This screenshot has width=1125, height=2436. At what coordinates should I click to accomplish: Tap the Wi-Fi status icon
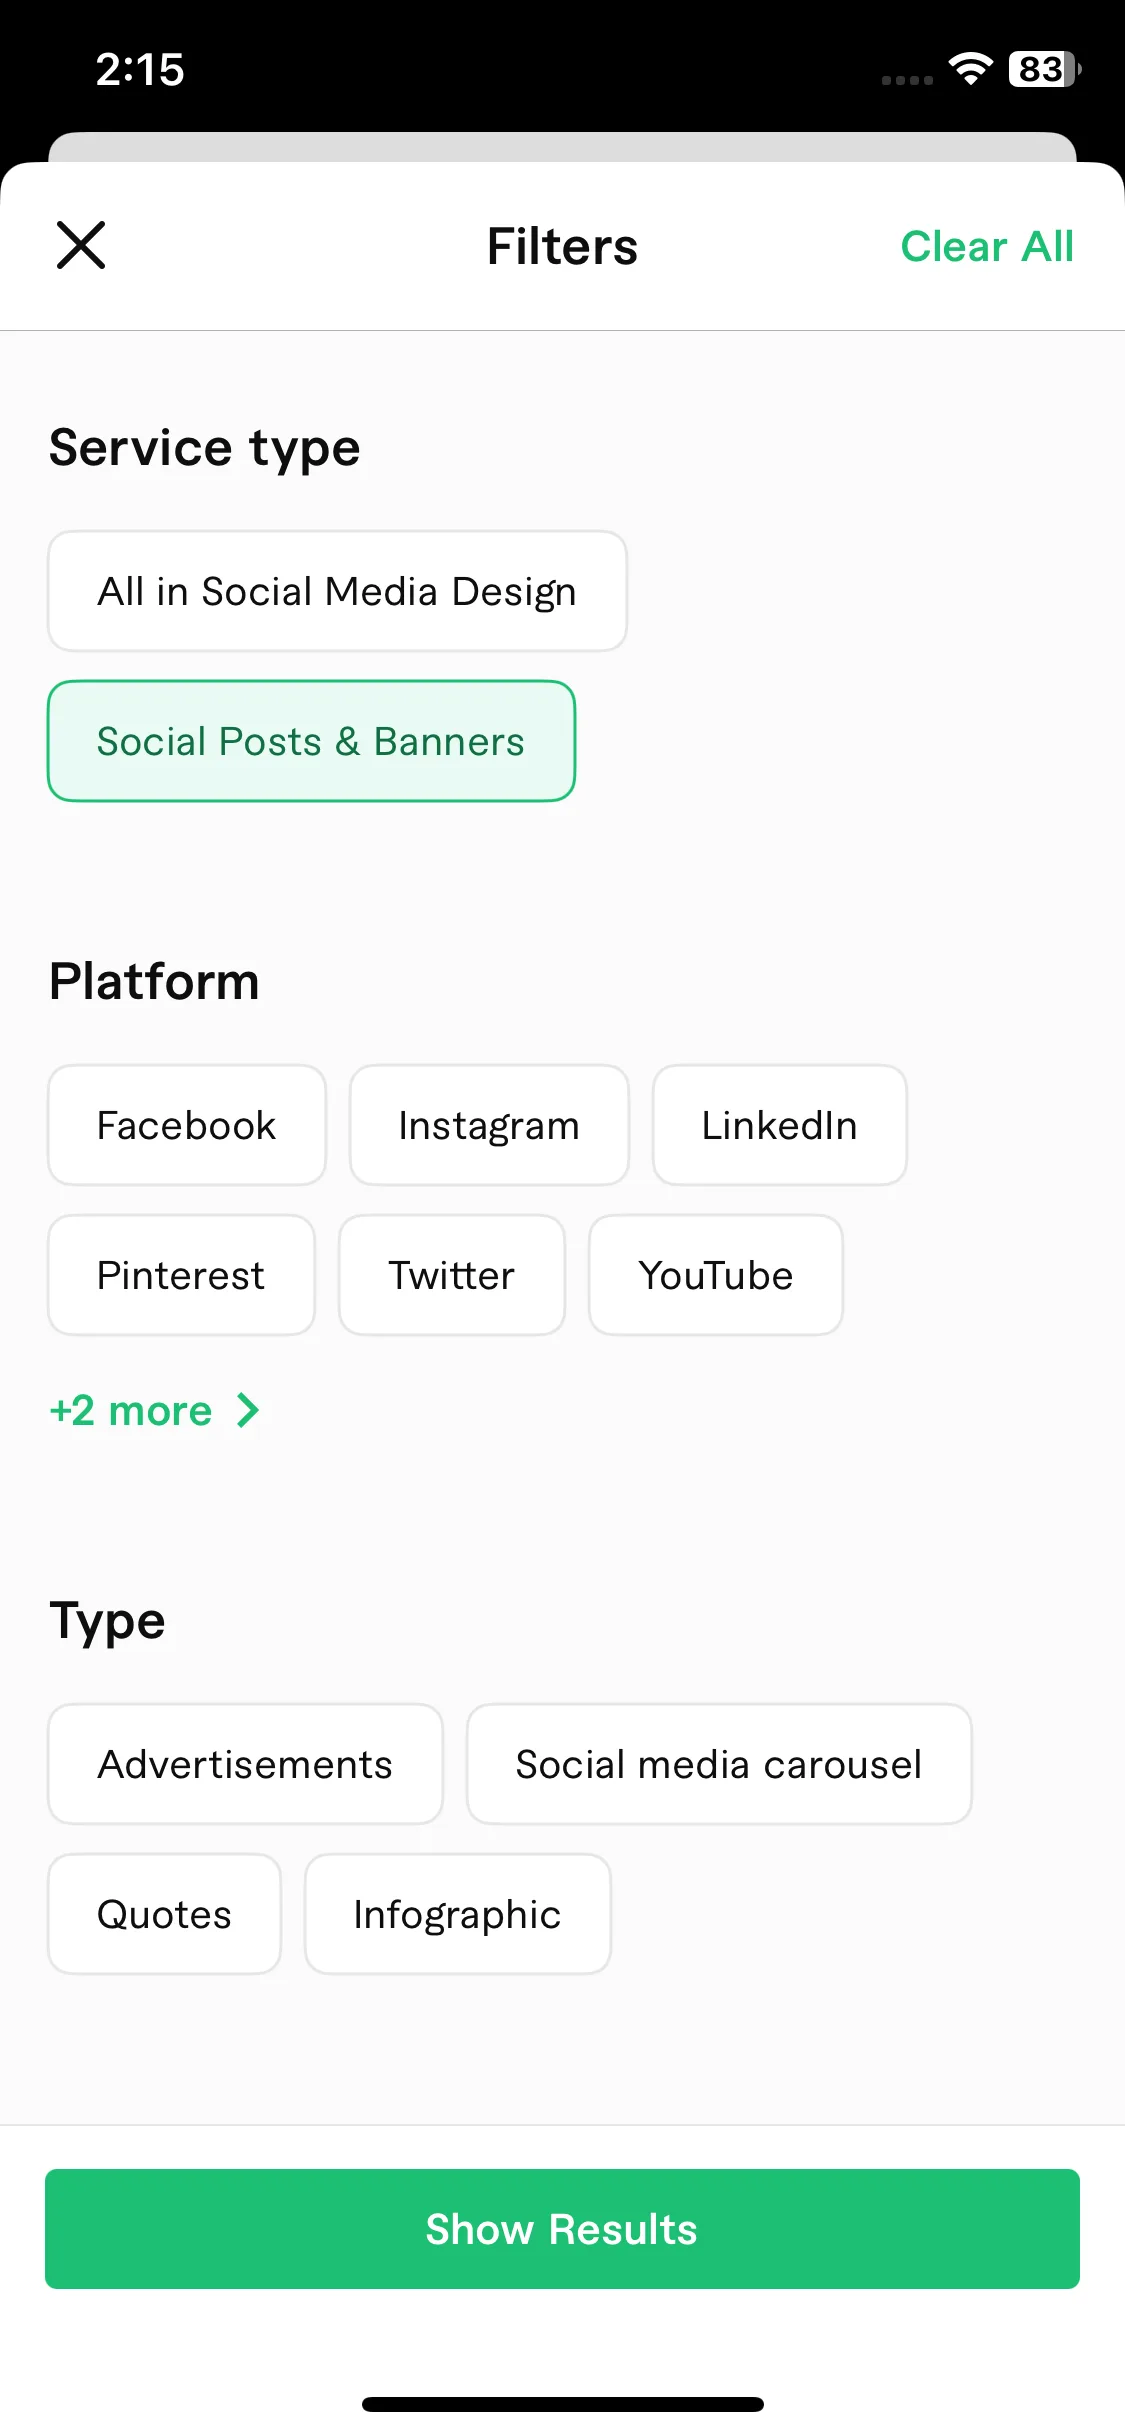click(970, 69)
